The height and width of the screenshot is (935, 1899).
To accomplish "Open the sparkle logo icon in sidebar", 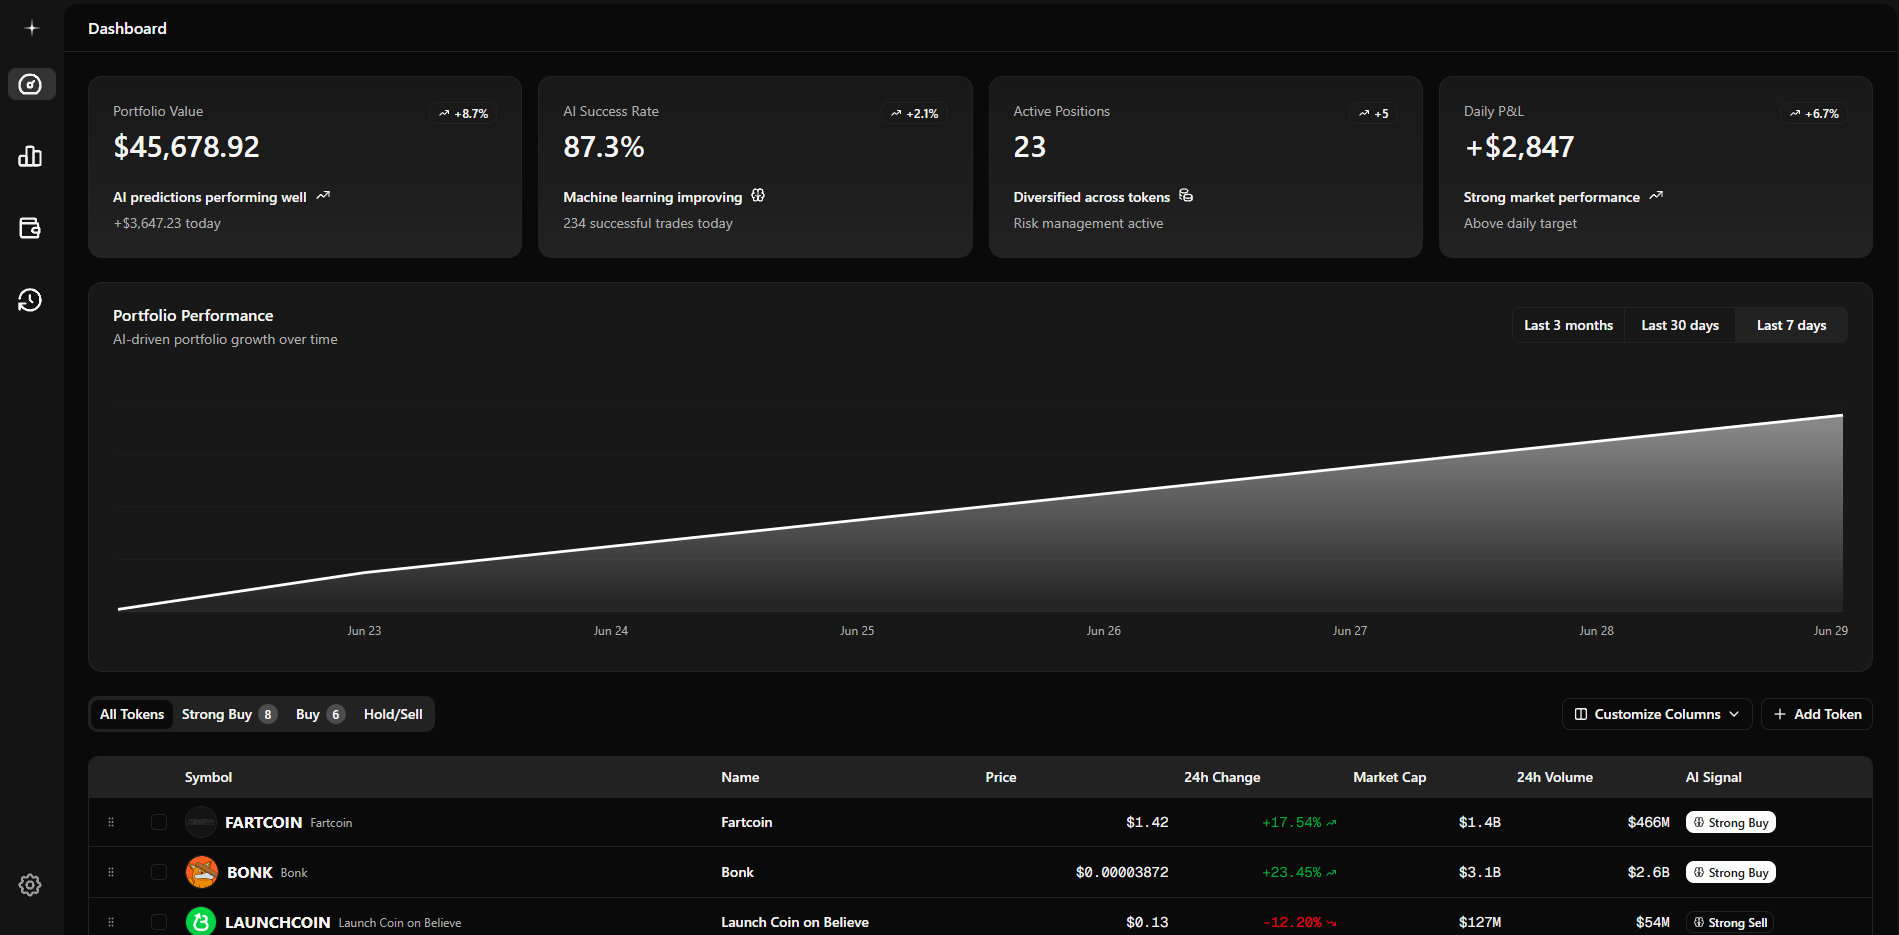I will click(31, 28).
